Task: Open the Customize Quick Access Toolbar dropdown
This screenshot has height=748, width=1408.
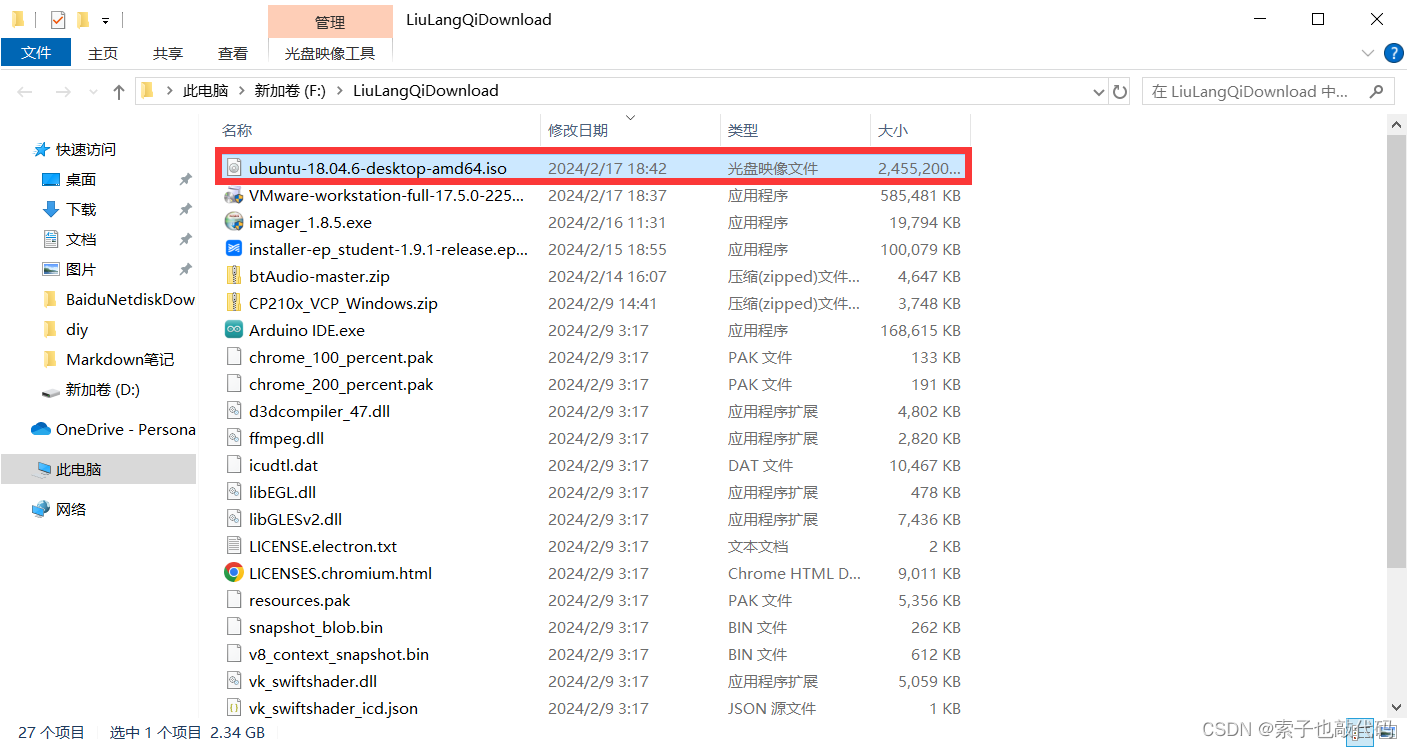Action: click(x=105, y=20)
